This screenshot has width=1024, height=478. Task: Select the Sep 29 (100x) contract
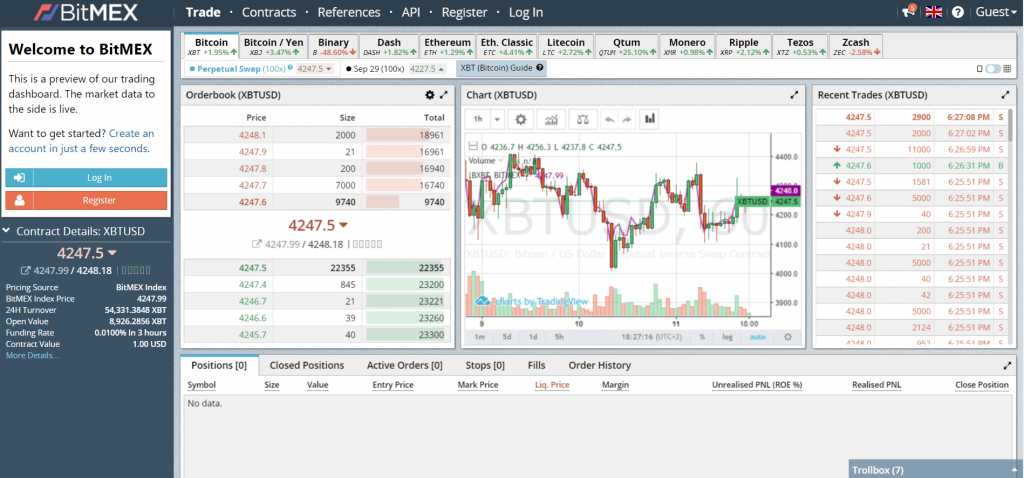[396, 69]
